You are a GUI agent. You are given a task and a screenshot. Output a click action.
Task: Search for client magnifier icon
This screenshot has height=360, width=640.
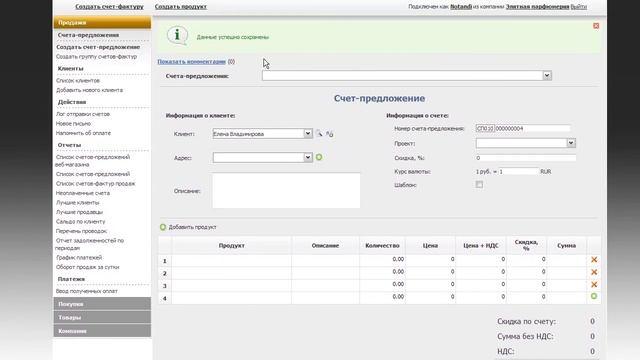[319, 133]
